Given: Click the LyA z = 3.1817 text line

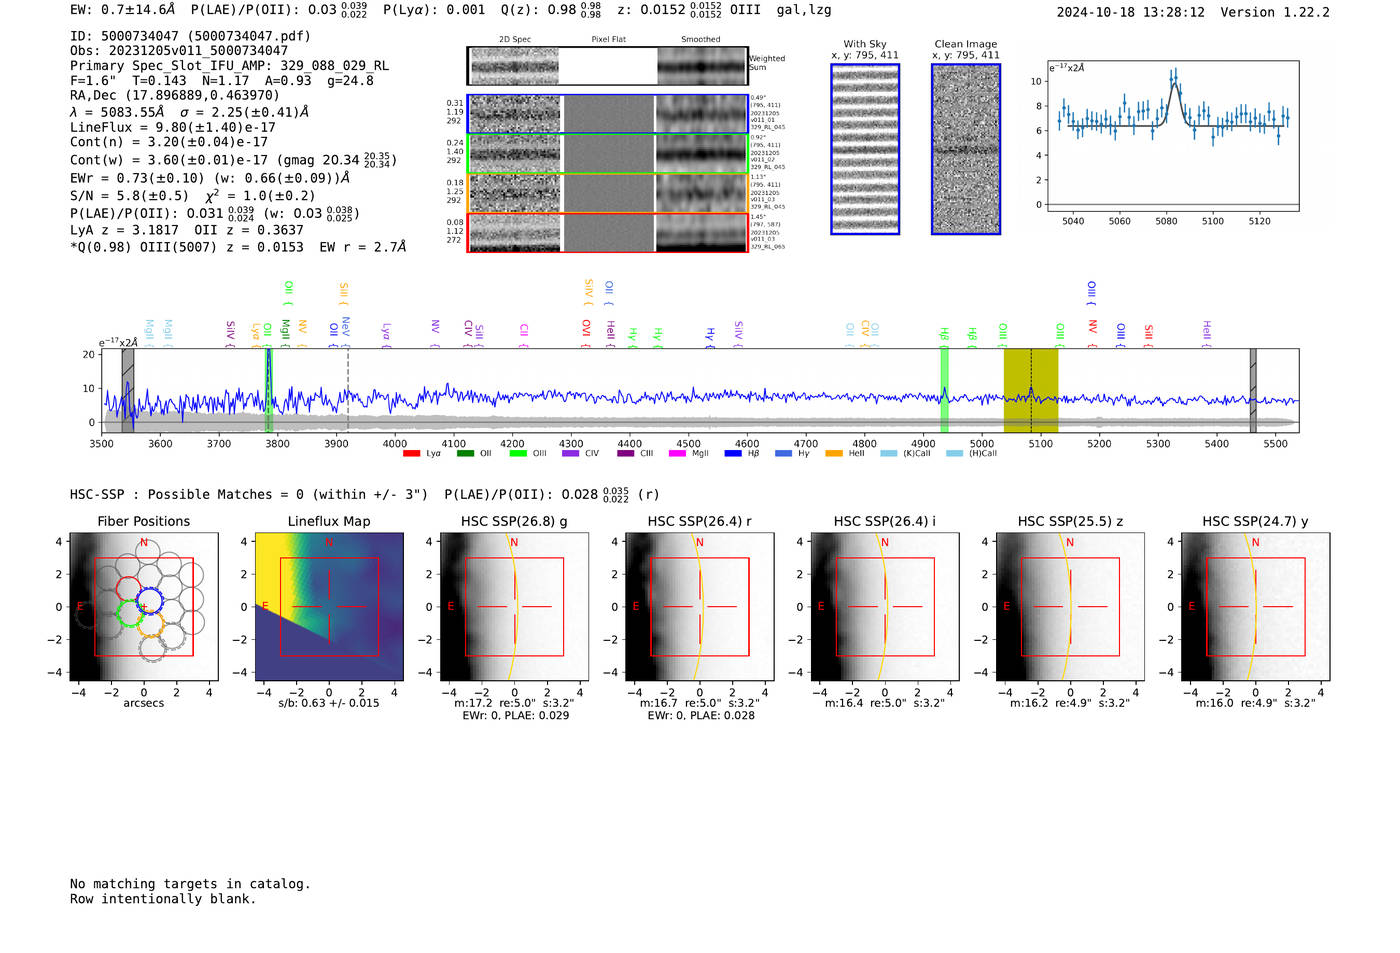Looking at the screenshot, I should pyautogui.click(x=187, y=230).
